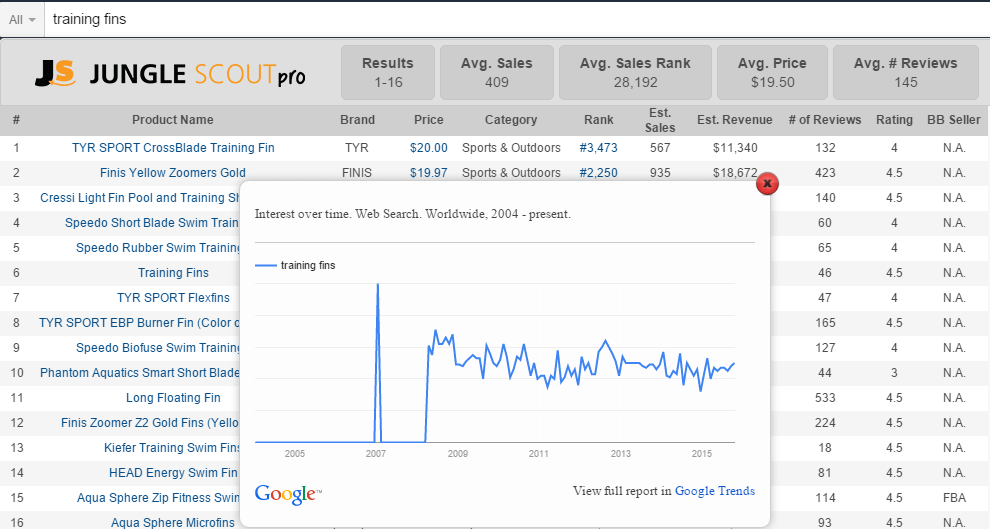The width and height of the screenshot is (990, 529).
Task: Open Aqua Sphere Microfins product
Action: click(173, 523)
